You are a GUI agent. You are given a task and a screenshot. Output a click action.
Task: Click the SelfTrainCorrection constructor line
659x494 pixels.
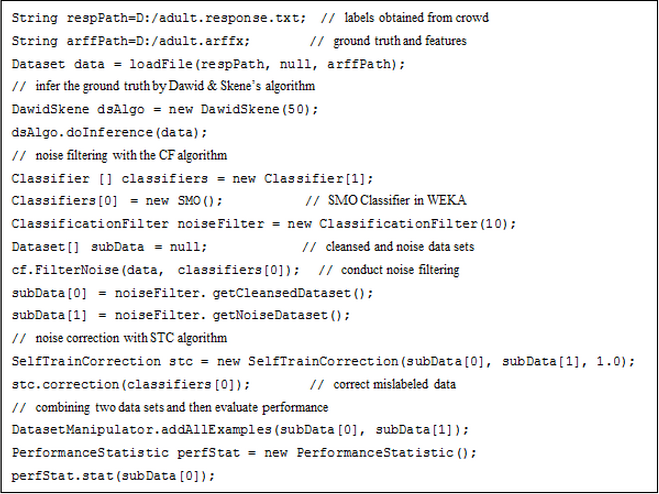[322, 360]
